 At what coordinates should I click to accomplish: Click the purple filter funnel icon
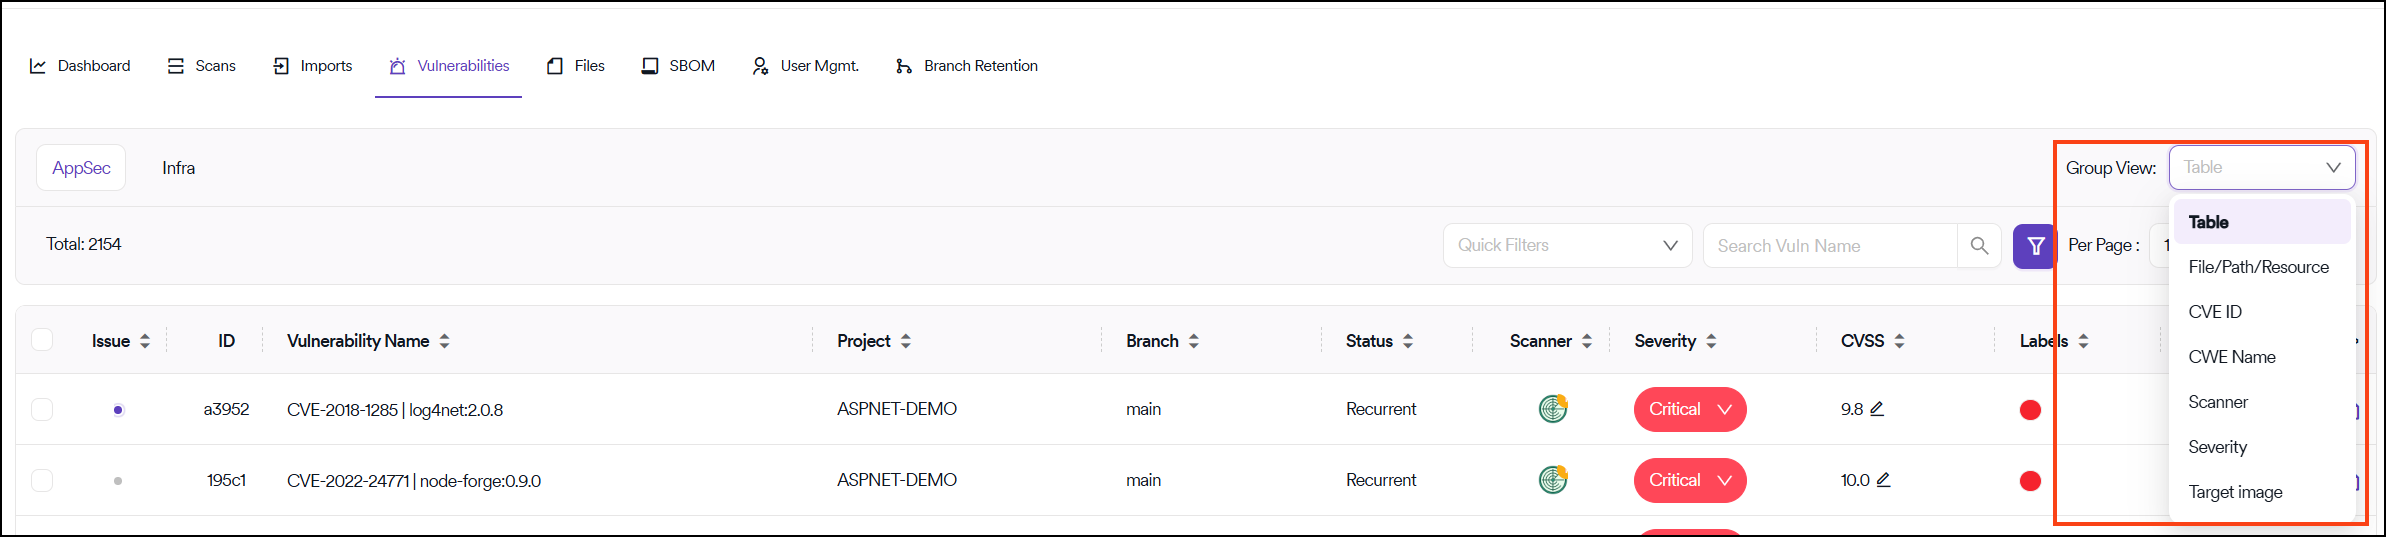2035,246
